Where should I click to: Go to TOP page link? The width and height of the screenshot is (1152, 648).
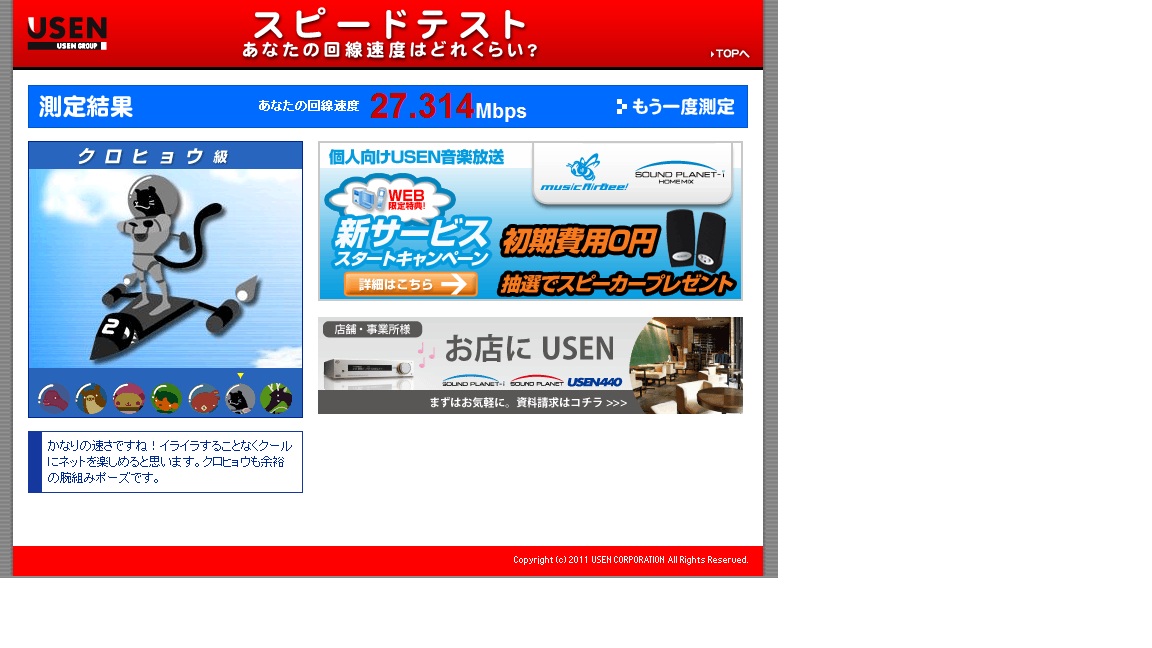(730, 54)
